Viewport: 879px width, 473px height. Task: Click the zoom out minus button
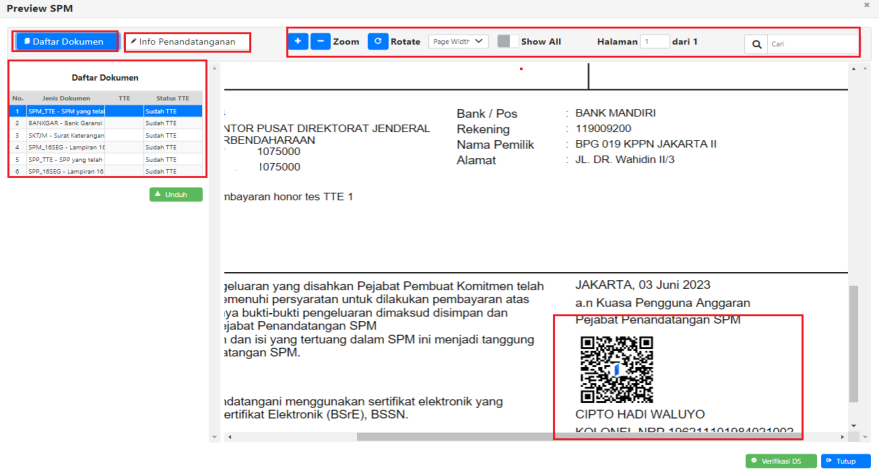[320, 42]
